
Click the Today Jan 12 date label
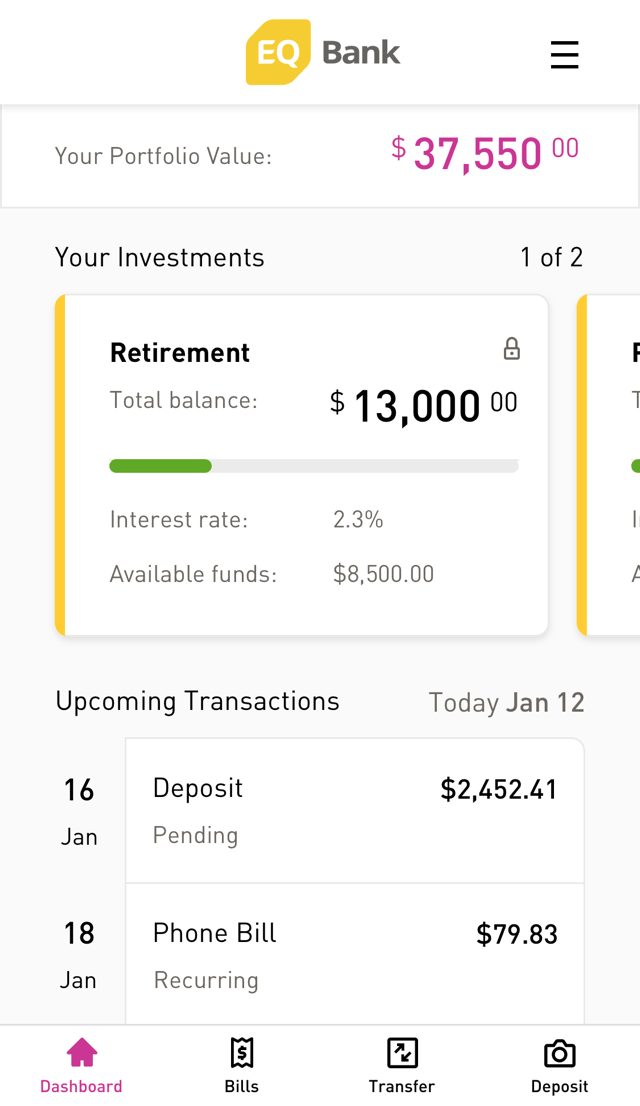(506, 703)
